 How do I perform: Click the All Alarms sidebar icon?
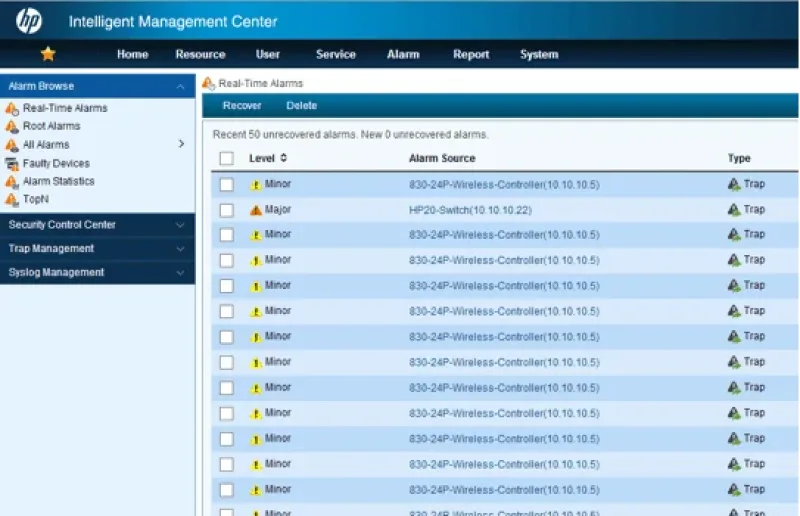pos(12,145)
